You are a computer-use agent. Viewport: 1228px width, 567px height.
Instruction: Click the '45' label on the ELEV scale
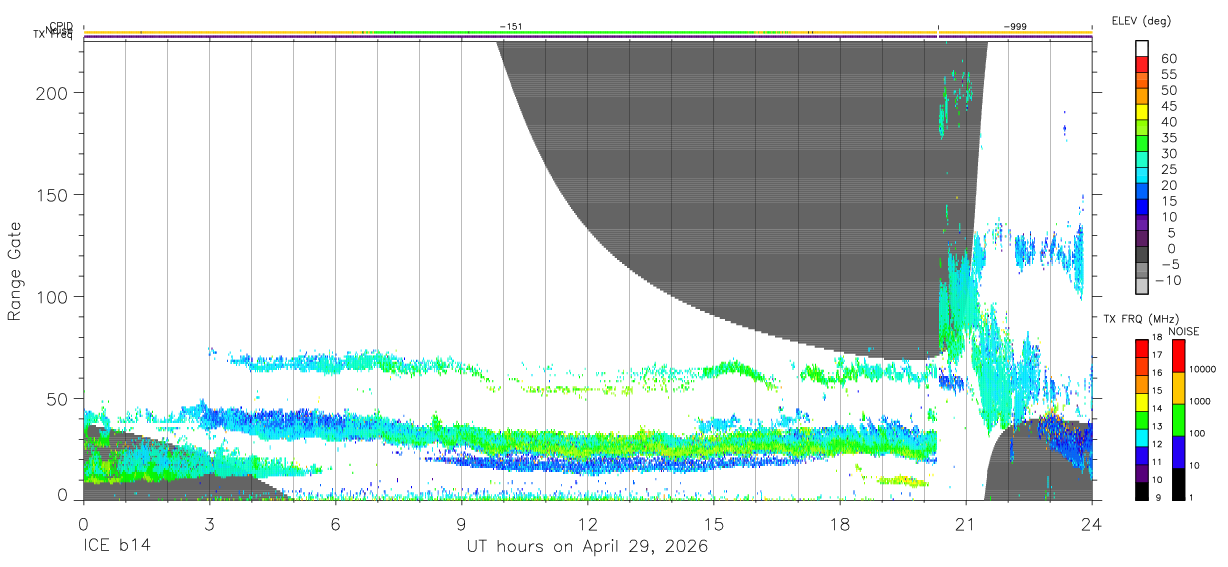(1169, 107)
